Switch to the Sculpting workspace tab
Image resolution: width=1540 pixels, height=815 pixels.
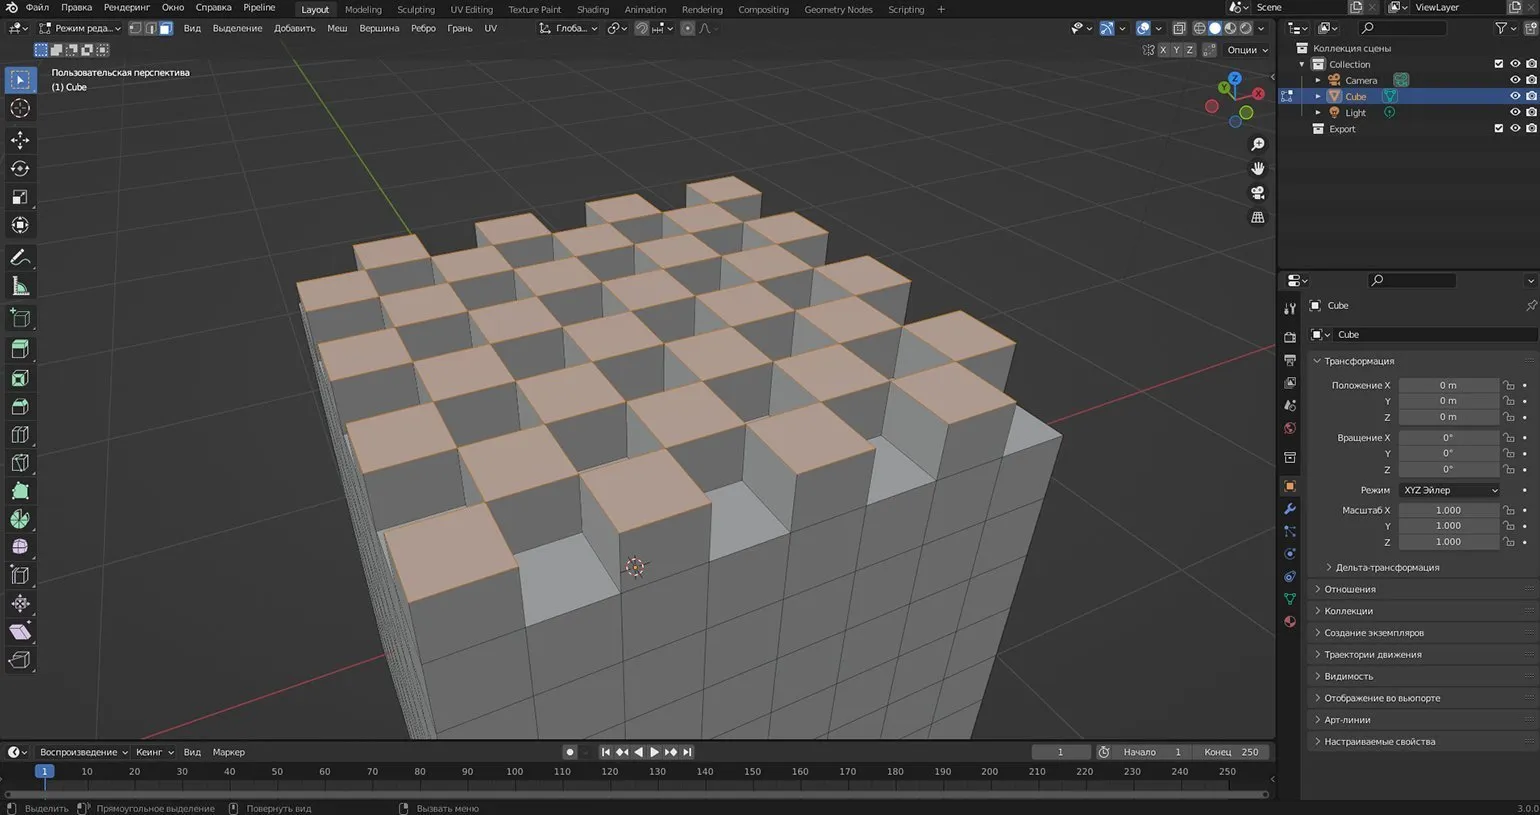(416, 9)
